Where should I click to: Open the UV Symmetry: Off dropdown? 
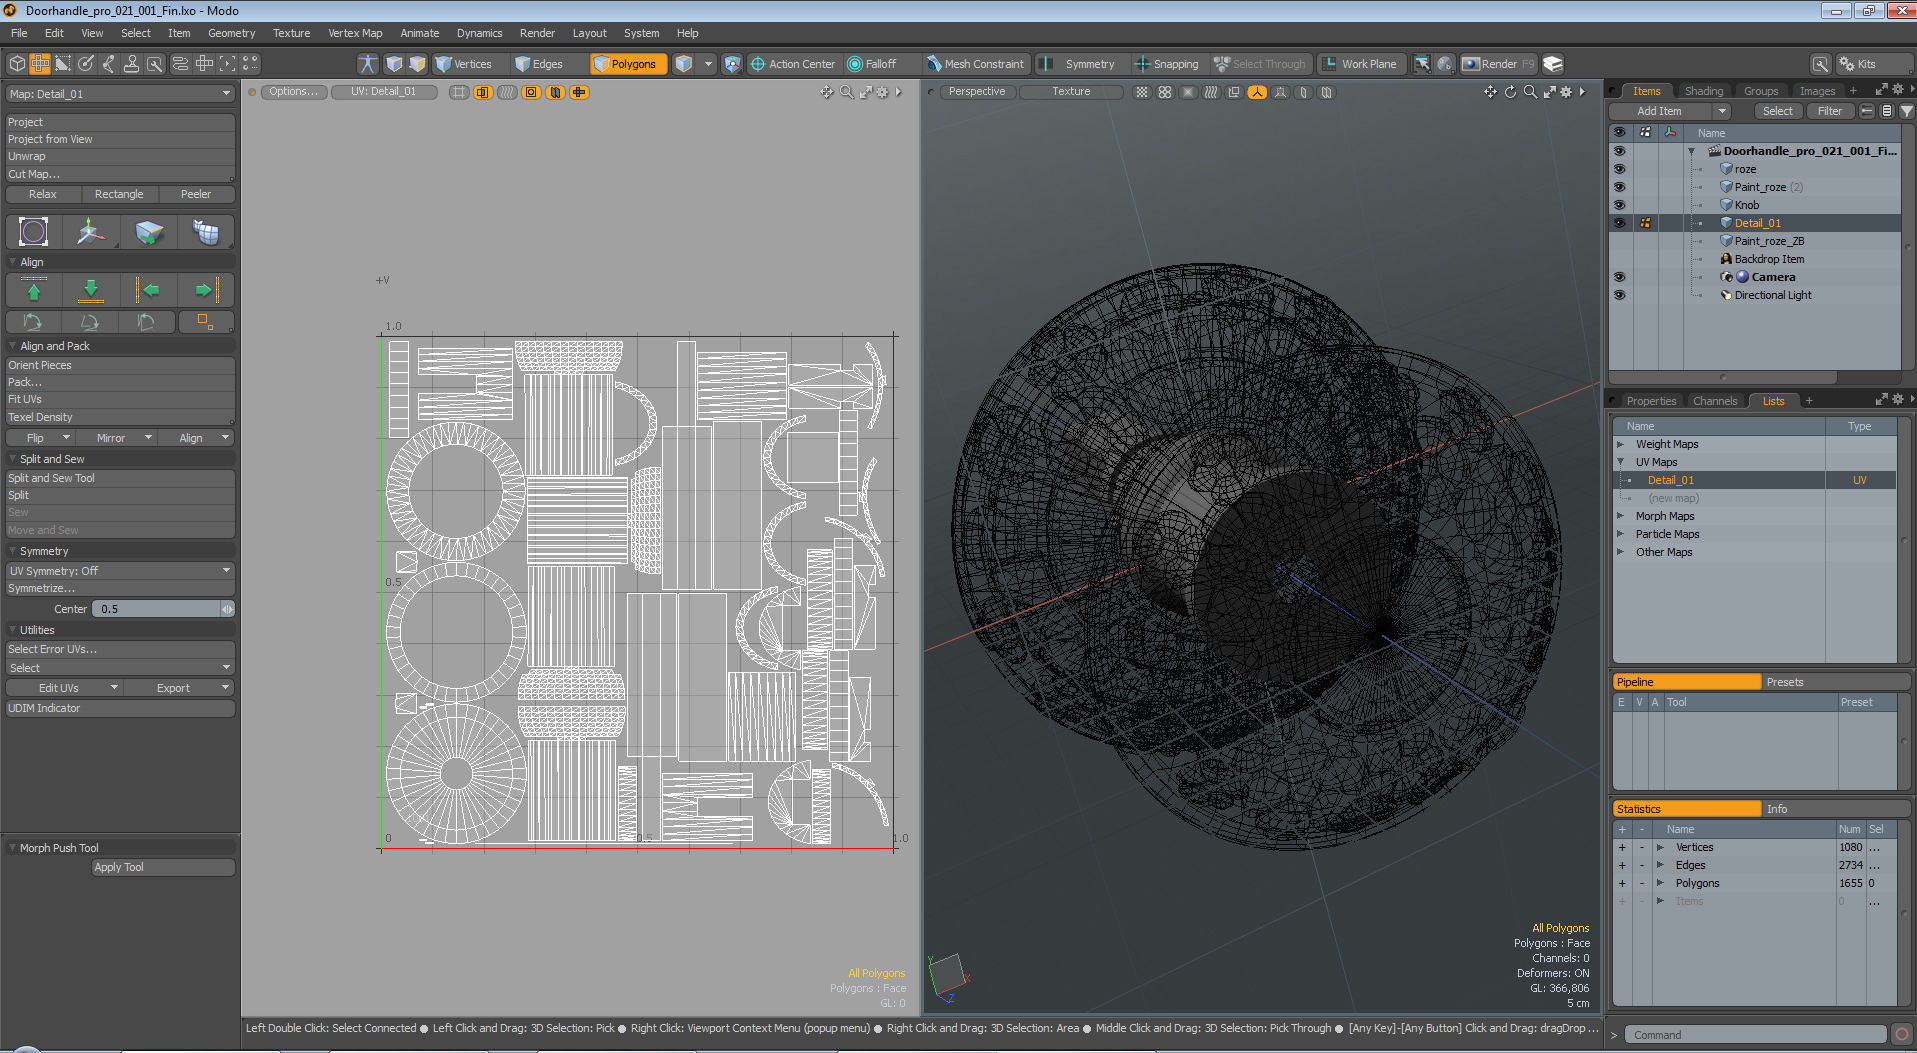[120, 571]
